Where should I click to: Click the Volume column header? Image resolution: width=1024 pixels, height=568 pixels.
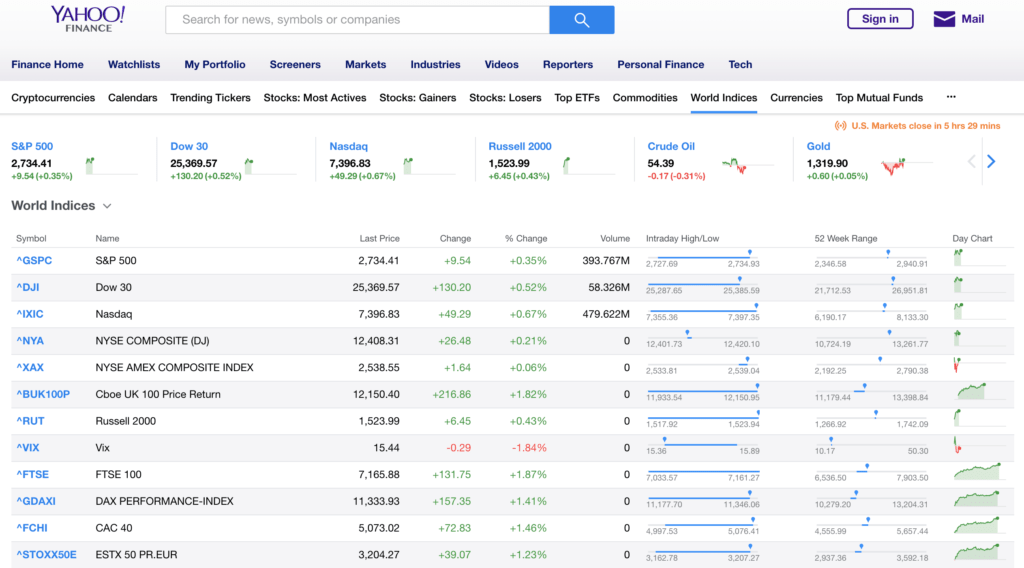615,238
